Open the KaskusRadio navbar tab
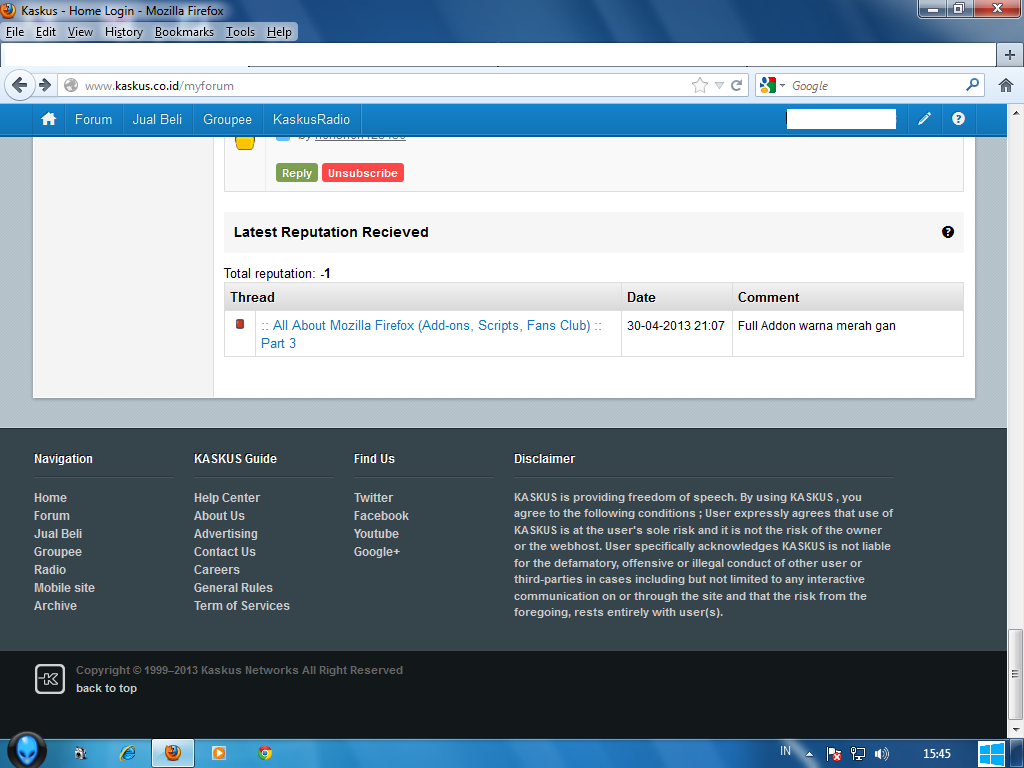Screen dimensions: 1024x768 pos(312,120)
